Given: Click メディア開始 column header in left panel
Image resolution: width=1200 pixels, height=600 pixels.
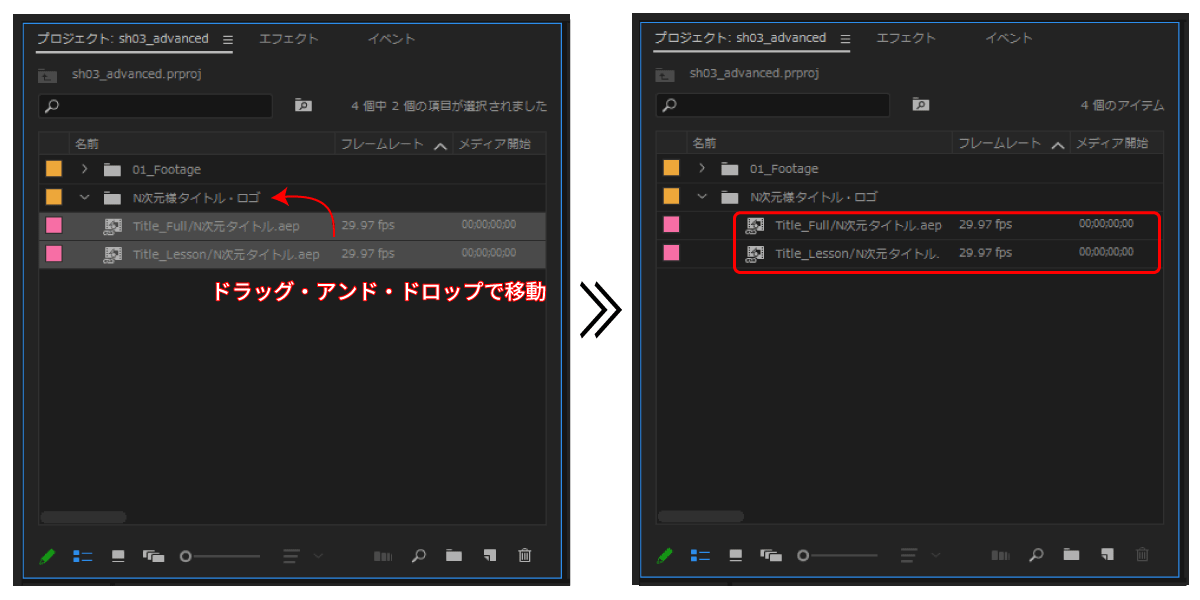Looking at the screenshot, I should (x=495, y=145).
